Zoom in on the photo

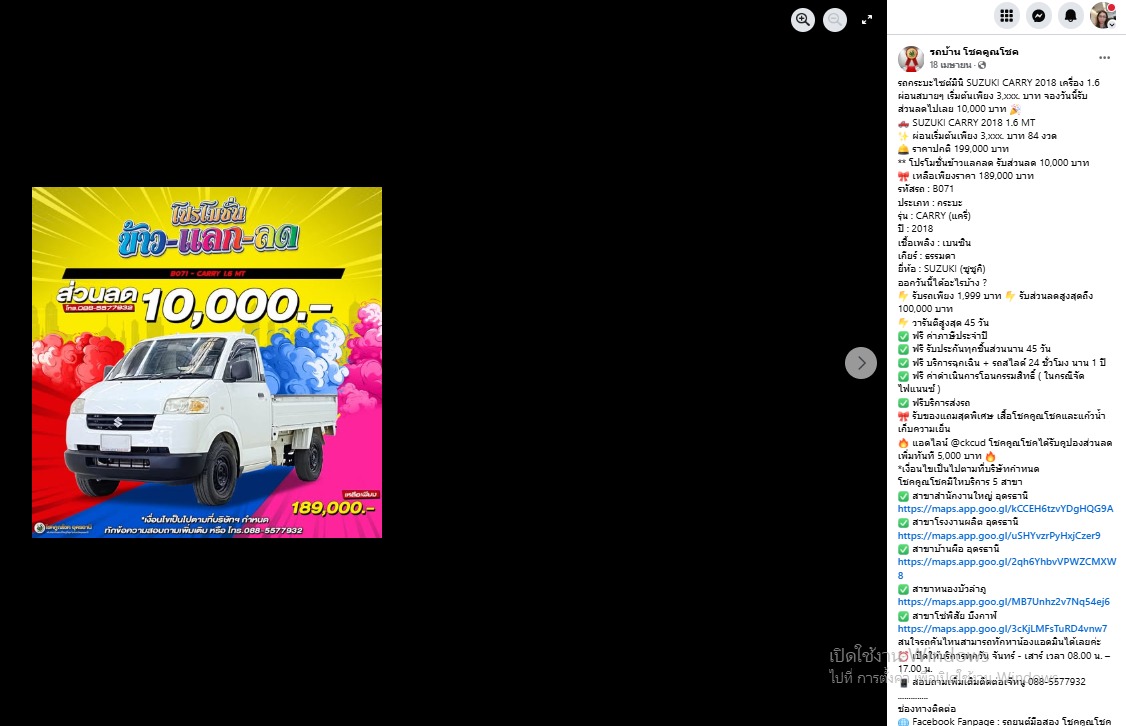pos(803,19)
